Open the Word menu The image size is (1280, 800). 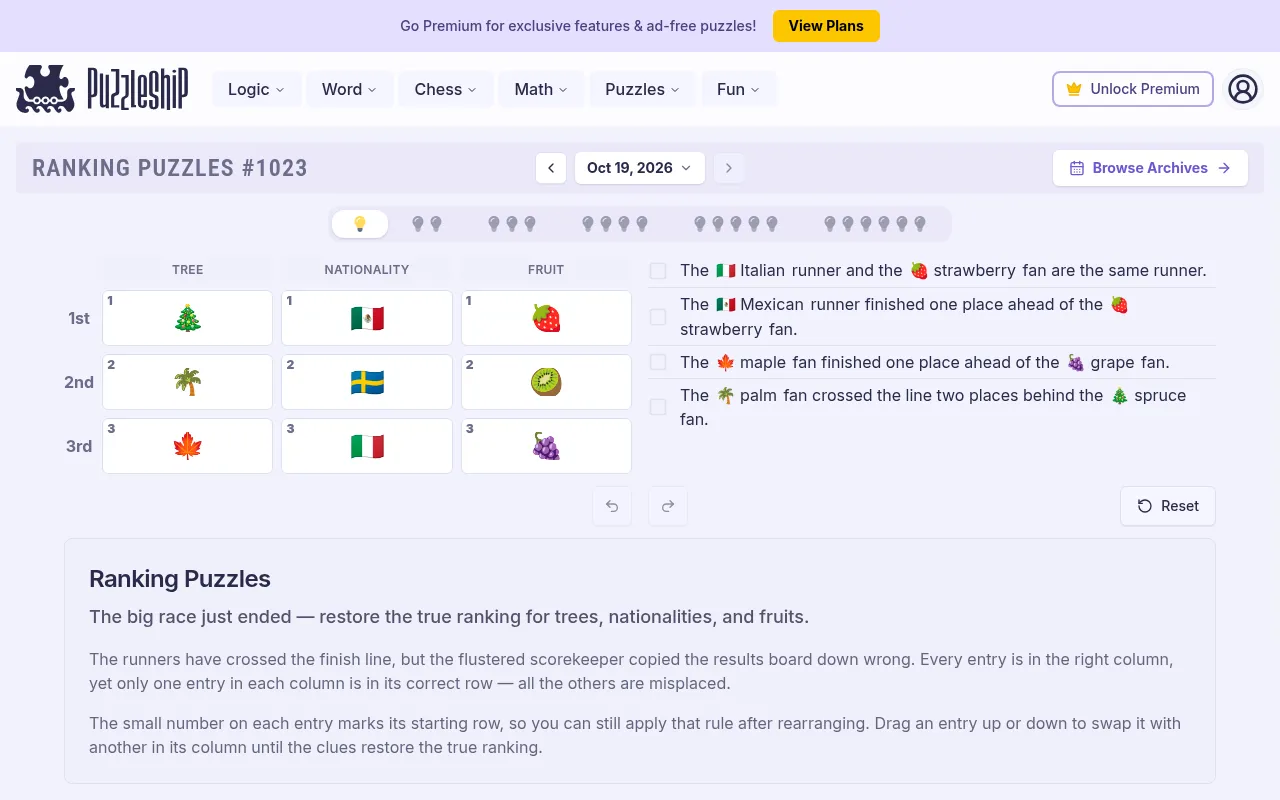pos(349,89)
